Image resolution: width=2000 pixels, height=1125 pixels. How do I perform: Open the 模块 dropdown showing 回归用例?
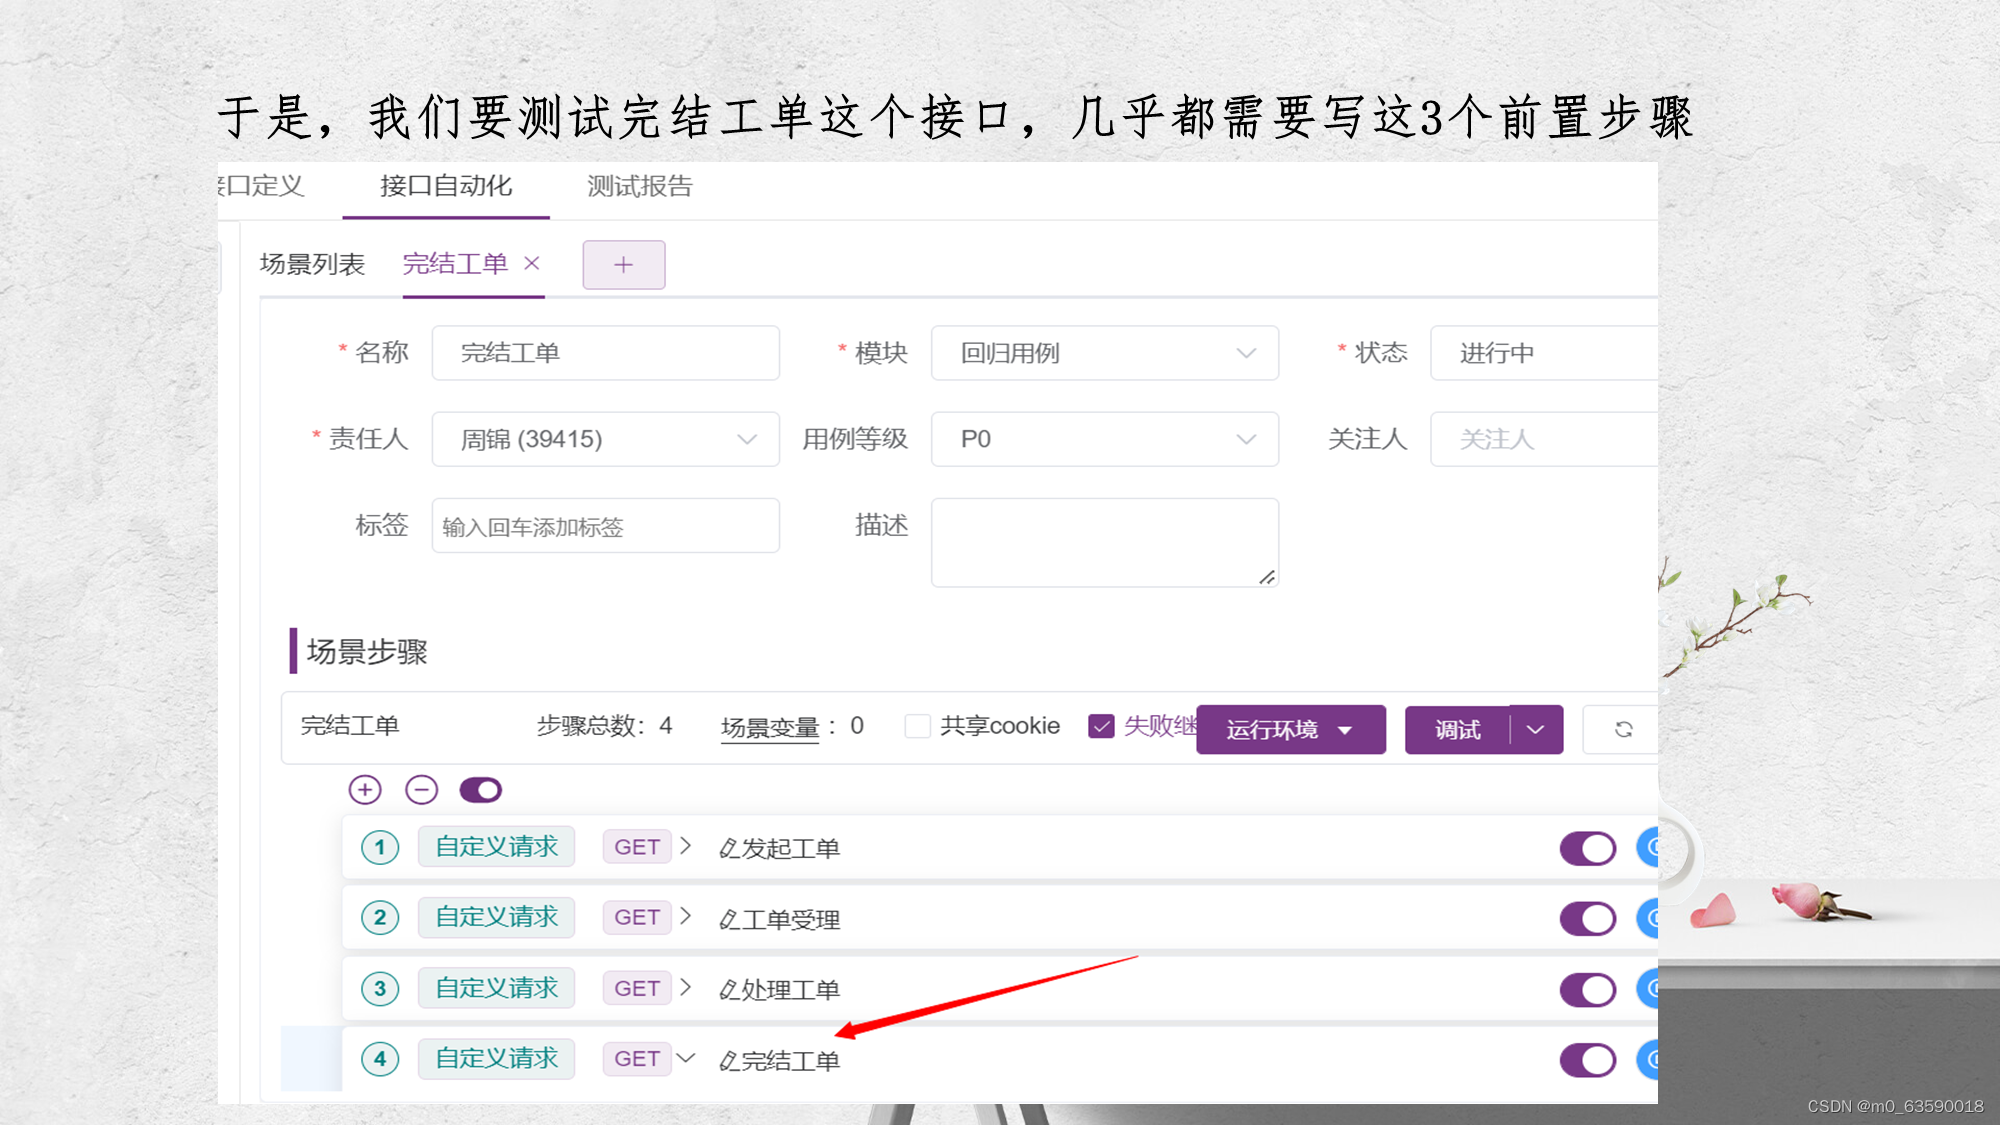click(x=1105, y=353)
